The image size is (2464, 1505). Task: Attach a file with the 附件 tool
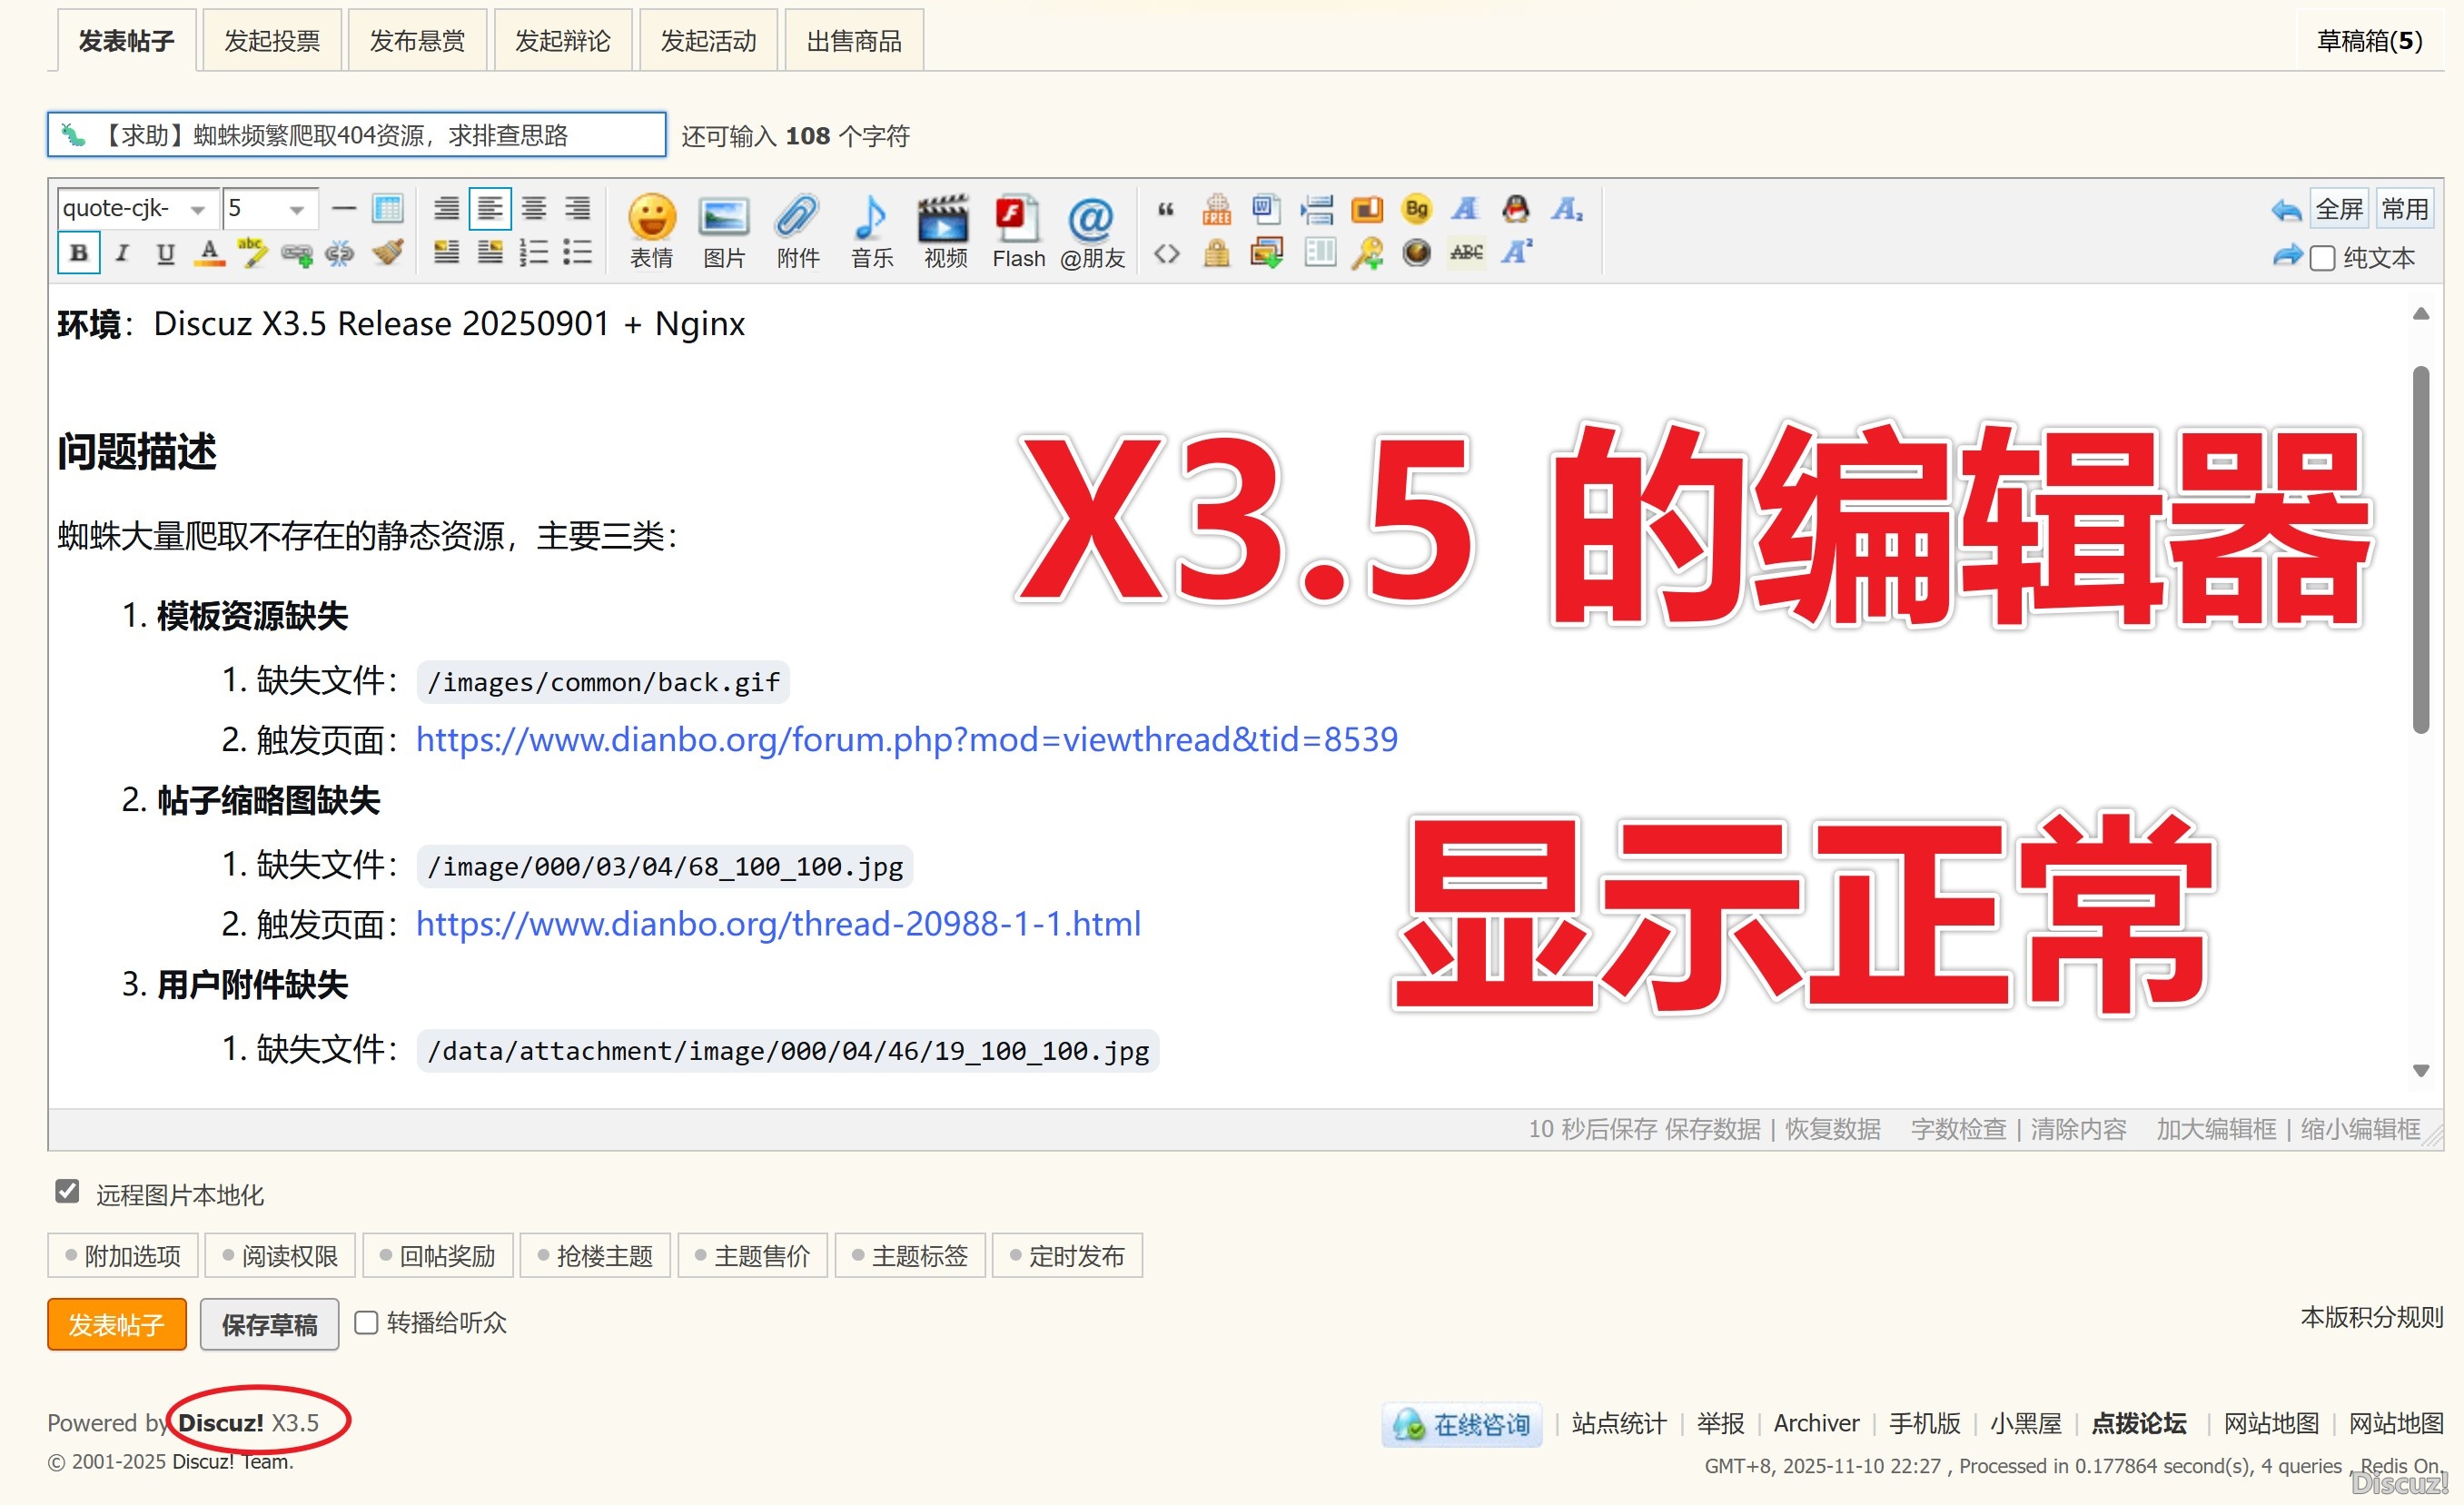click(x=797, y=230)
